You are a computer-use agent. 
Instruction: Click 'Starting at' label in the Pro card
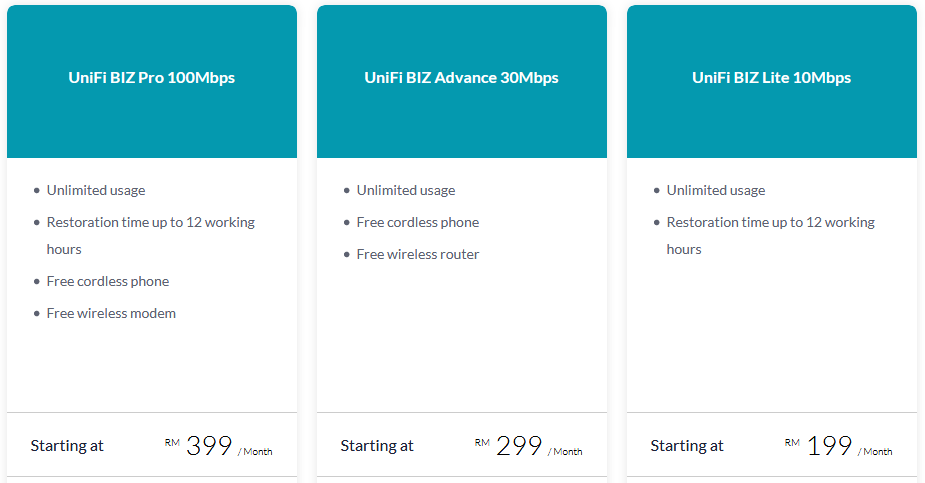(x=67, y=446)
